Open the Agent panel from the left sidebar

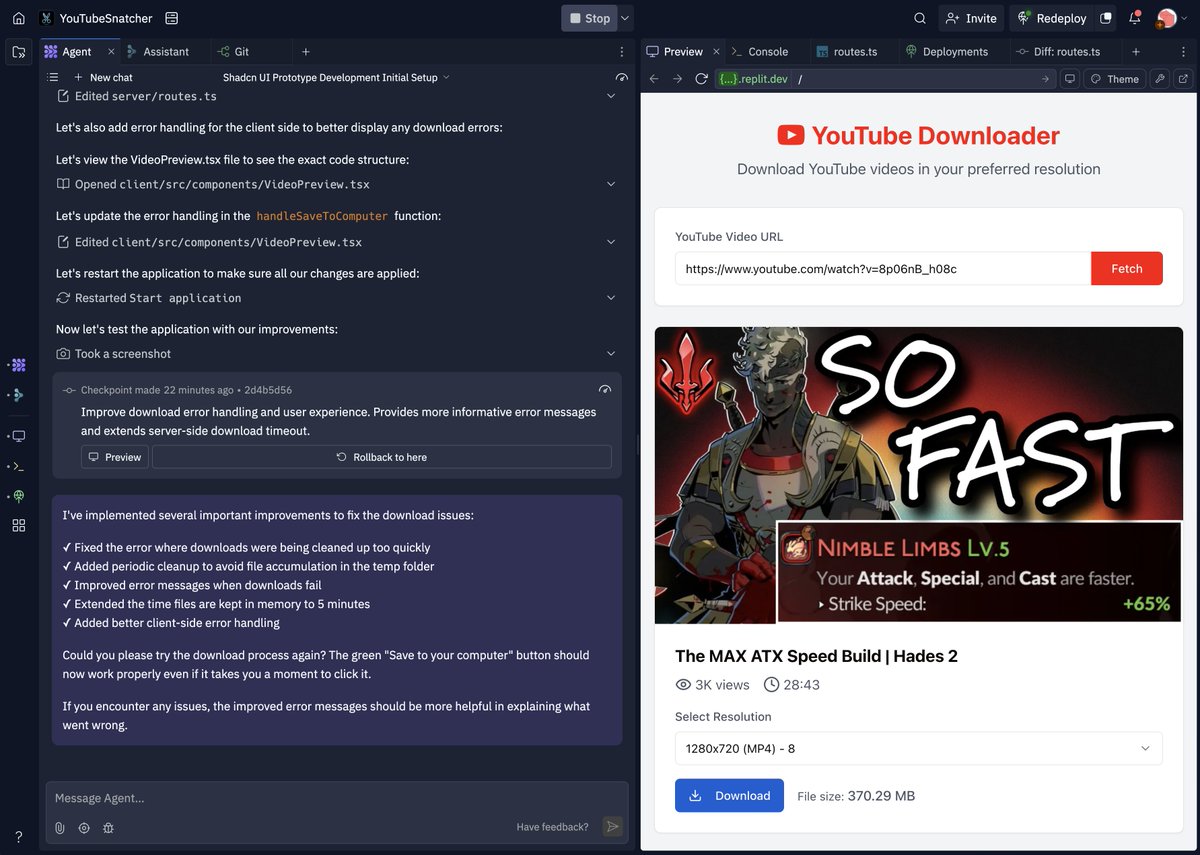point(17,365)
